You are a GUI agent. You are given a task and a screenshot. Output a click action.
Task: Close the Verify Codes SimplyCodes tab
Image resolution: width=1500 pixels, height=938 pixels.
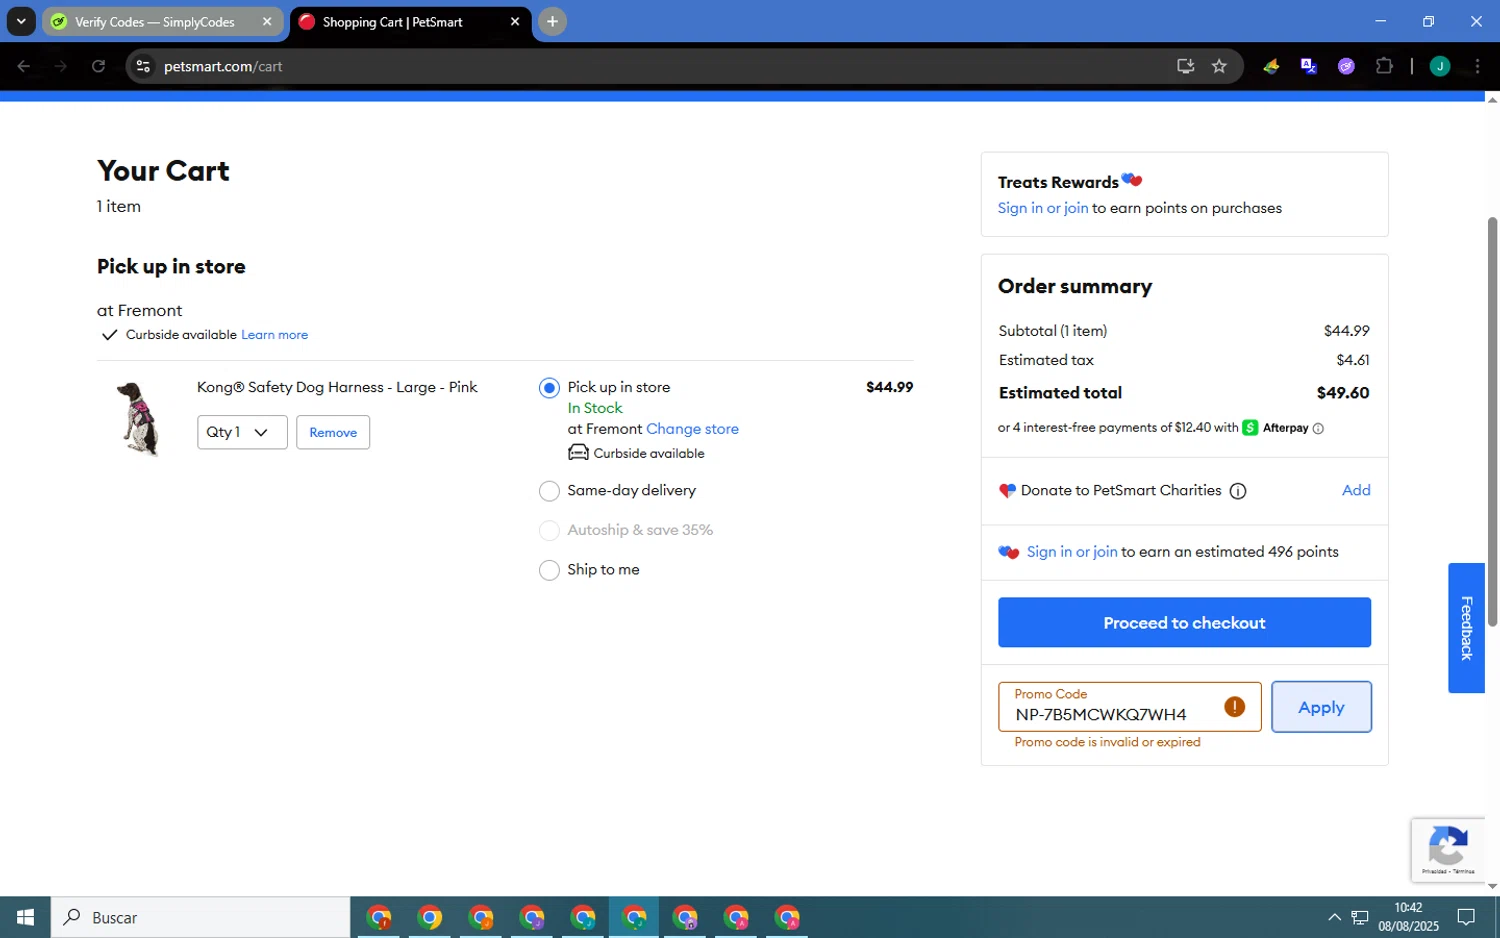pyautogui.click(x=267, y=22)
